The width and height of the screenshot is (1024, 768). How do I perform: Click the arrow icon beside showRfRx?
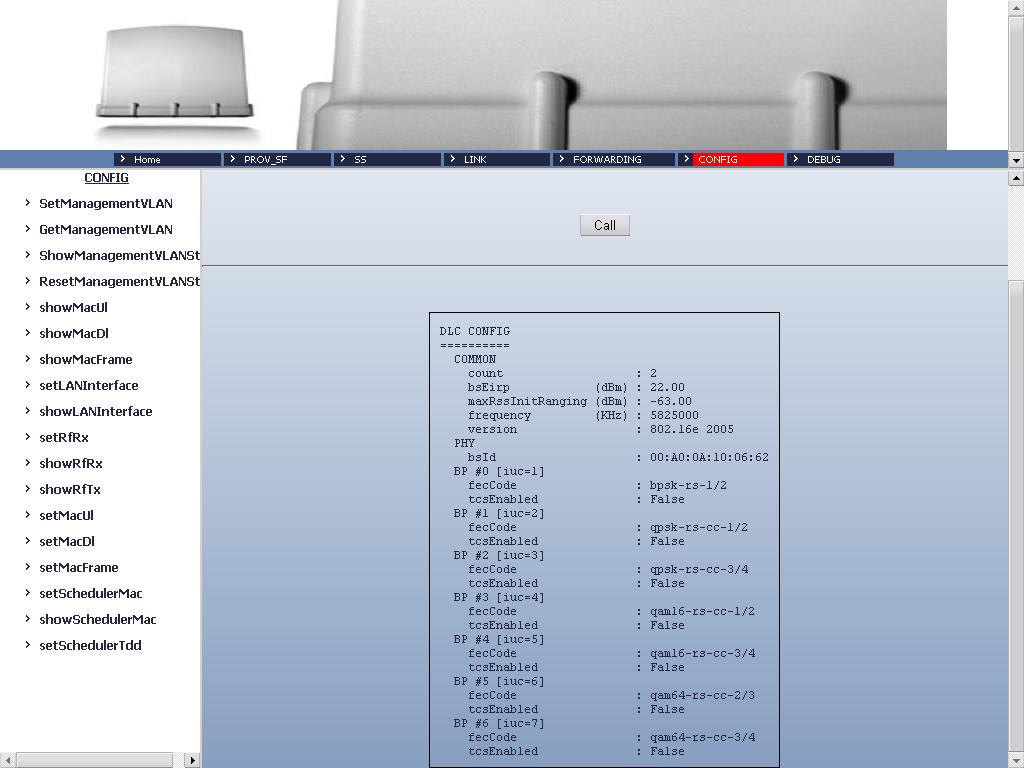point(27,463)
